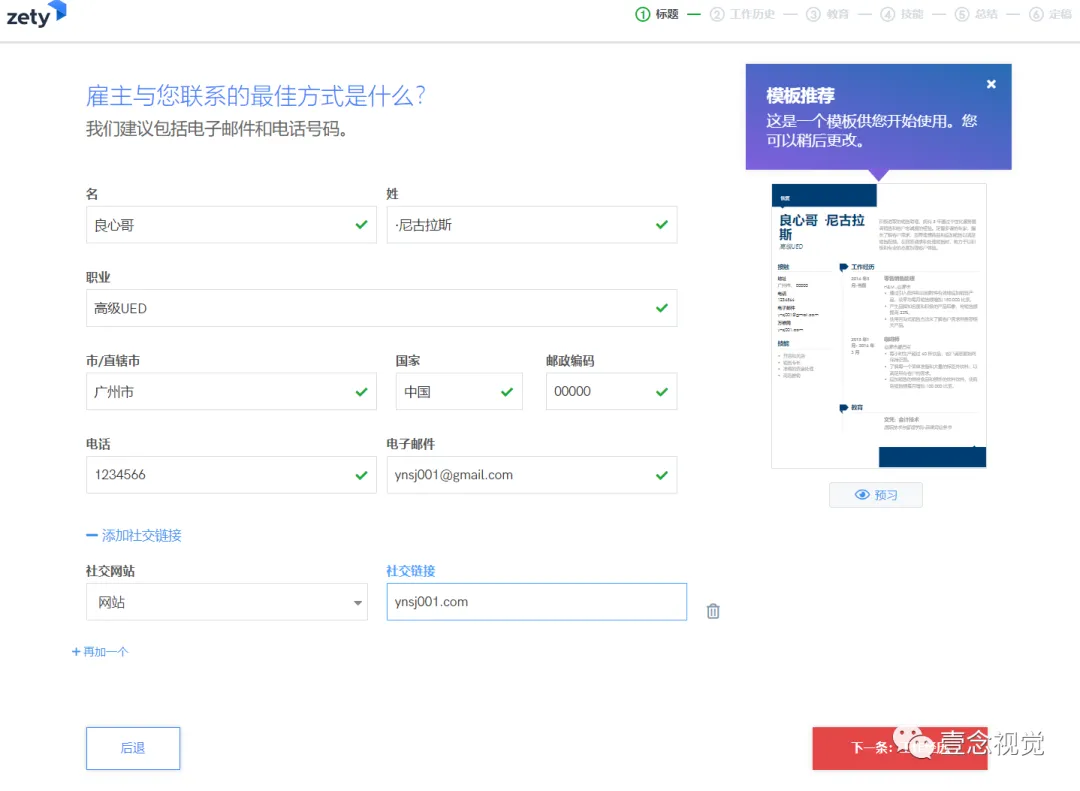1080x791 pixels.
Task: Select step 2 工作历史 in progress bar
Action: click(x=742, y=14)
